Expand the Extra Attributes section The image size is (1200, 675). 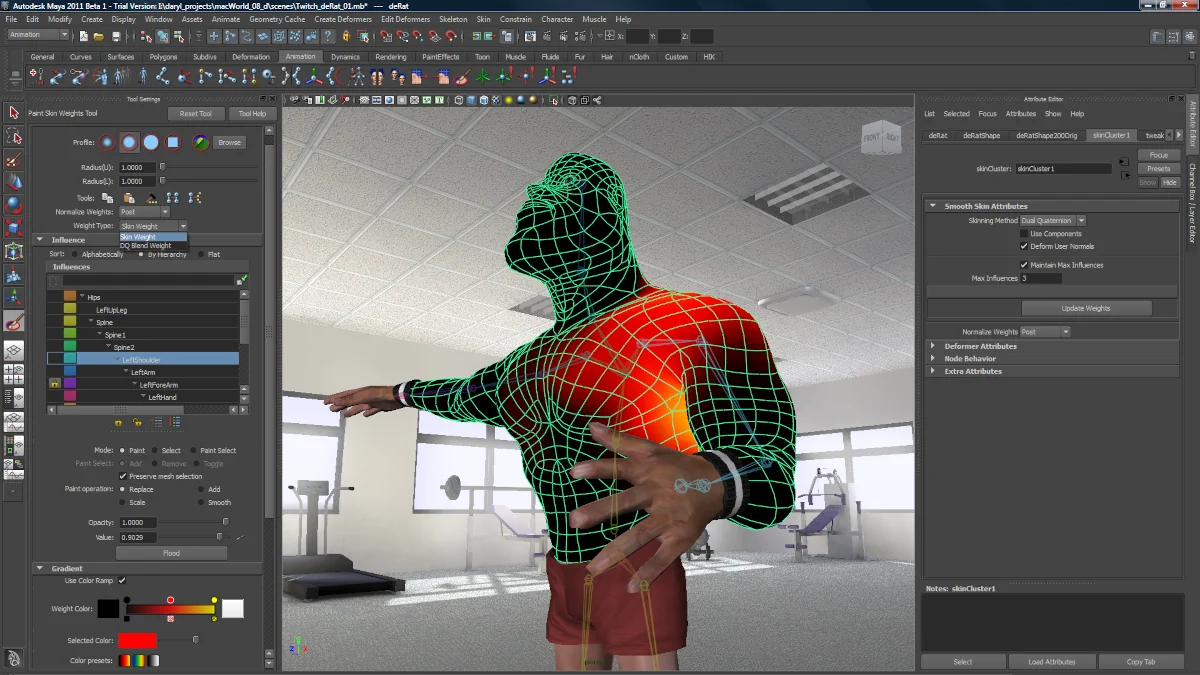[x=933, y=371]
